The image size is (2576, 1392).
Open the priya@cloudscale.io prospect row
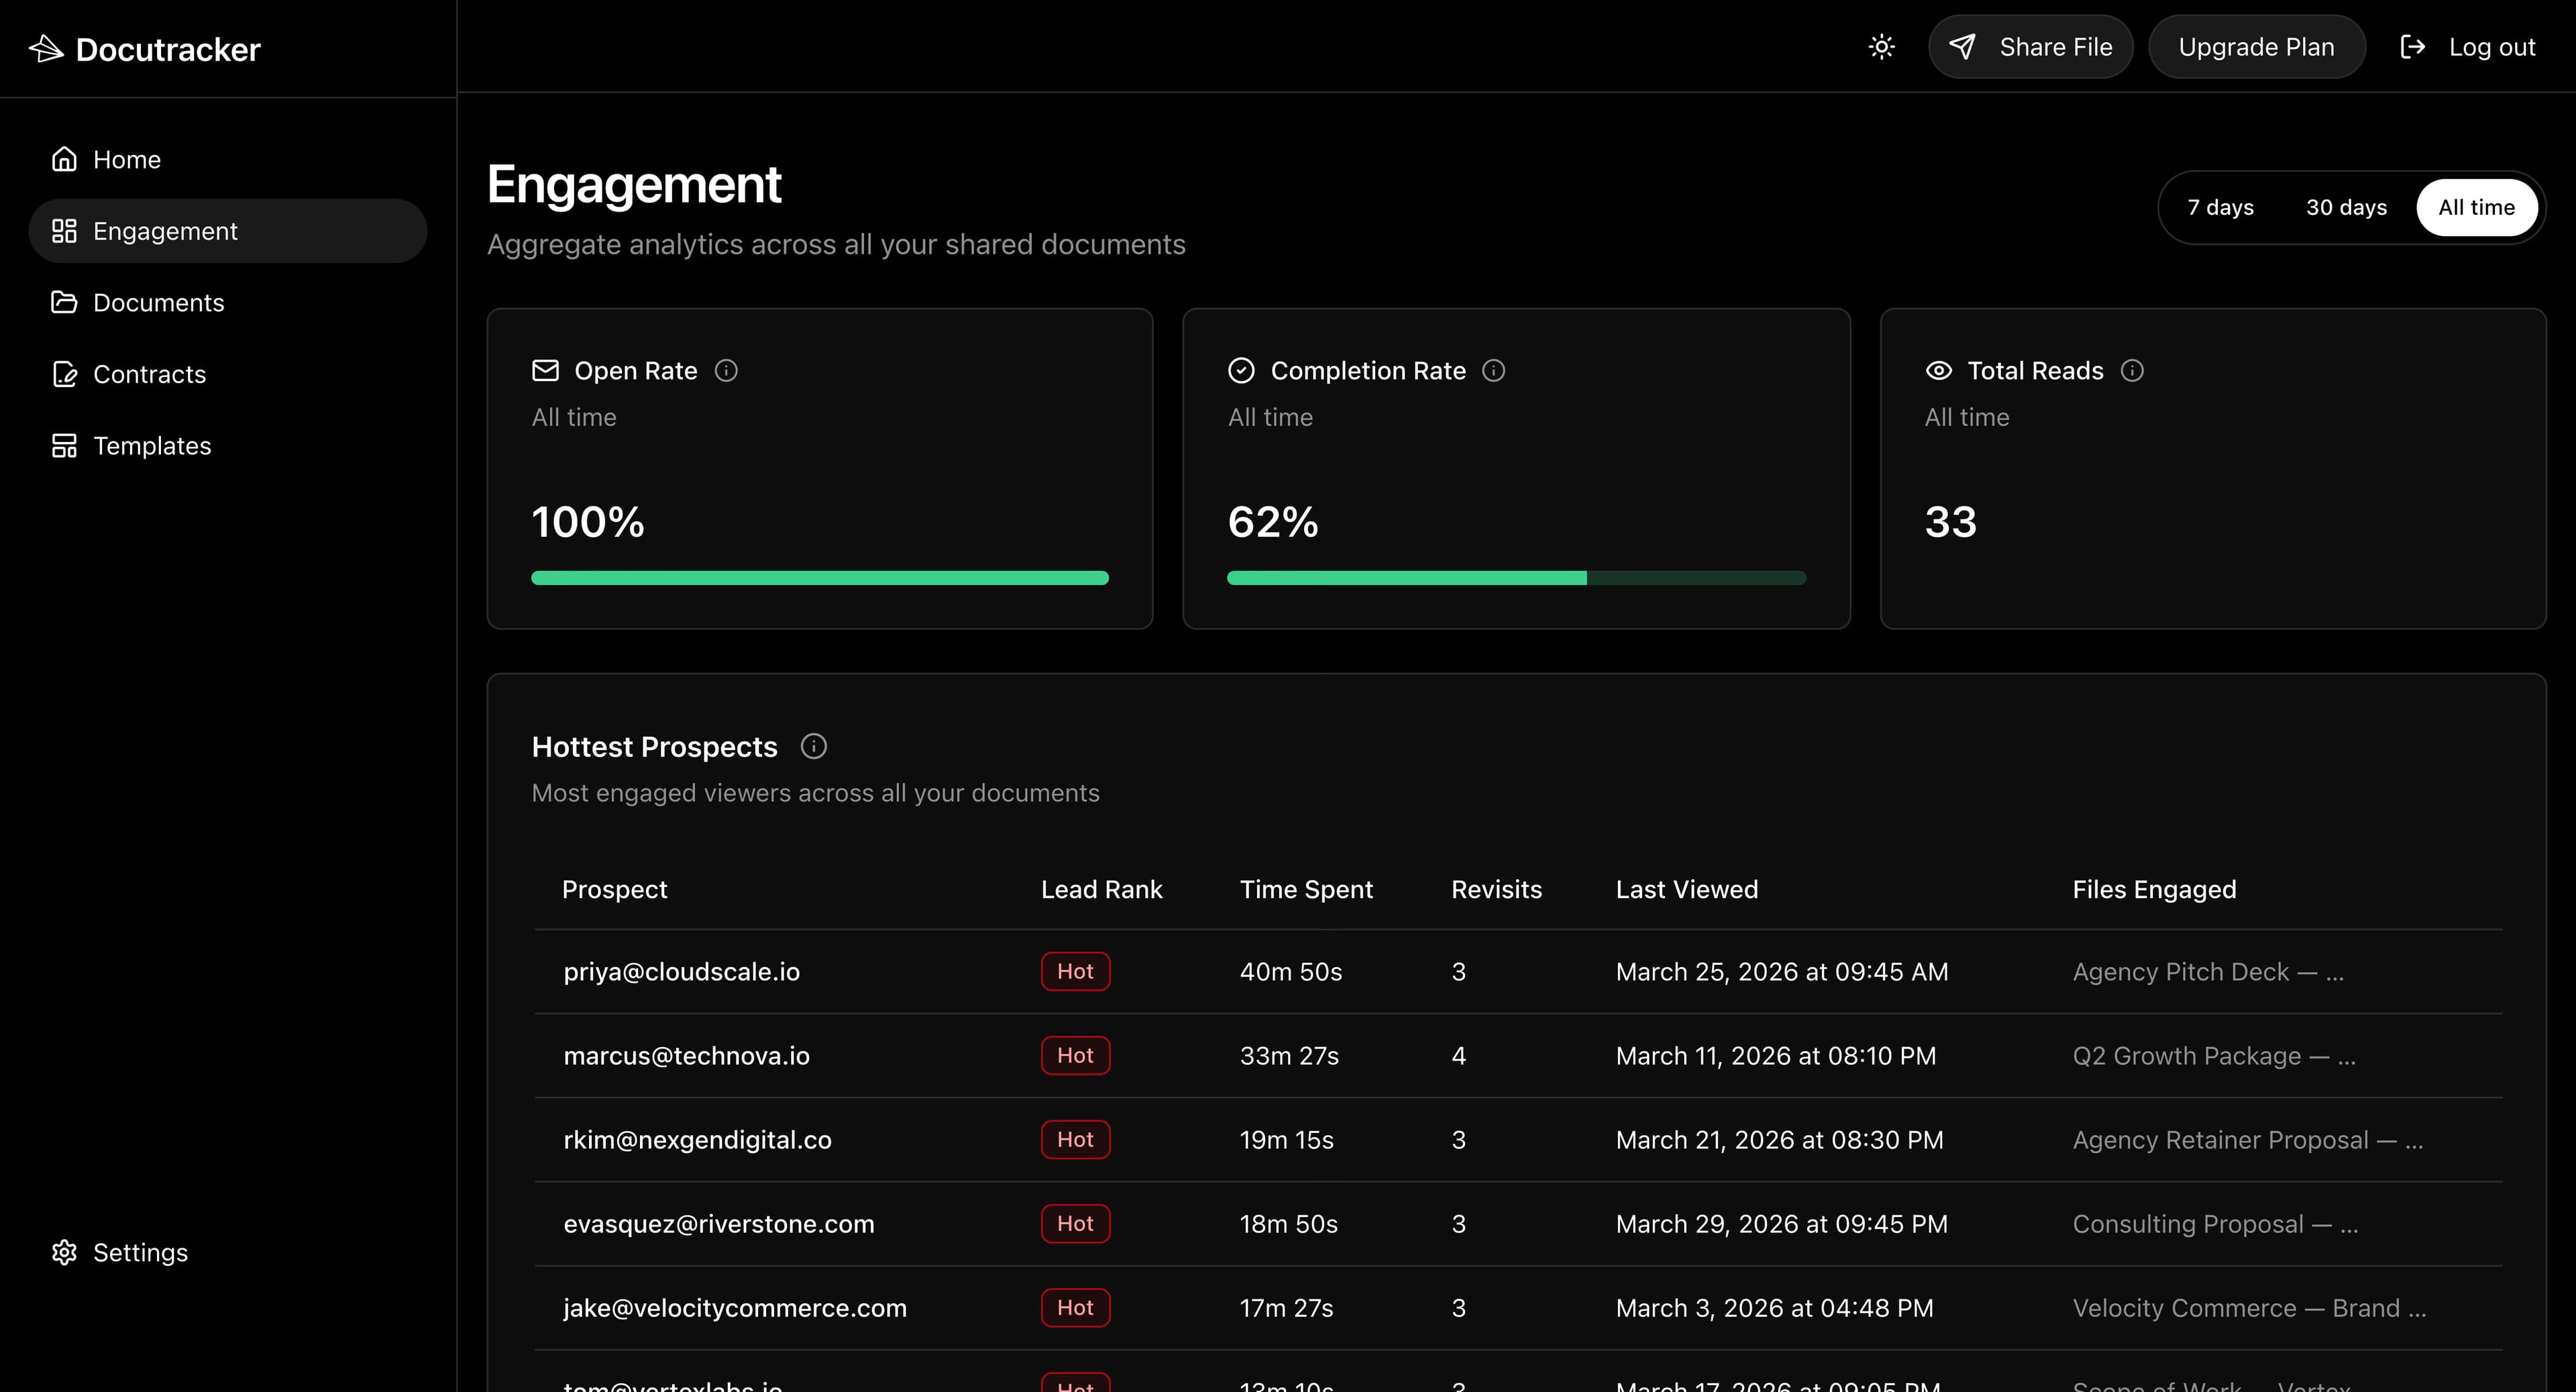[681, 972]
